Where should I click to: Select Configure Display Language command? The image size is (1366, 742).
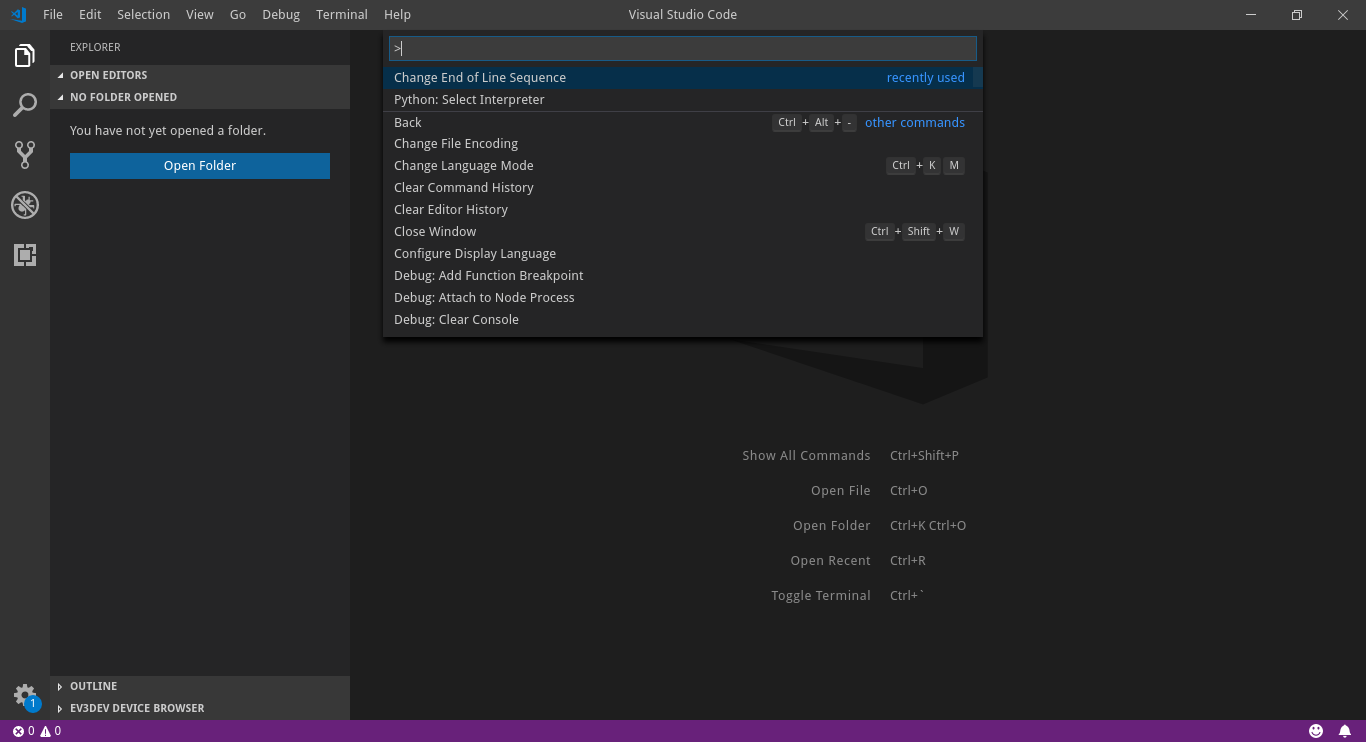coord(683,254)
